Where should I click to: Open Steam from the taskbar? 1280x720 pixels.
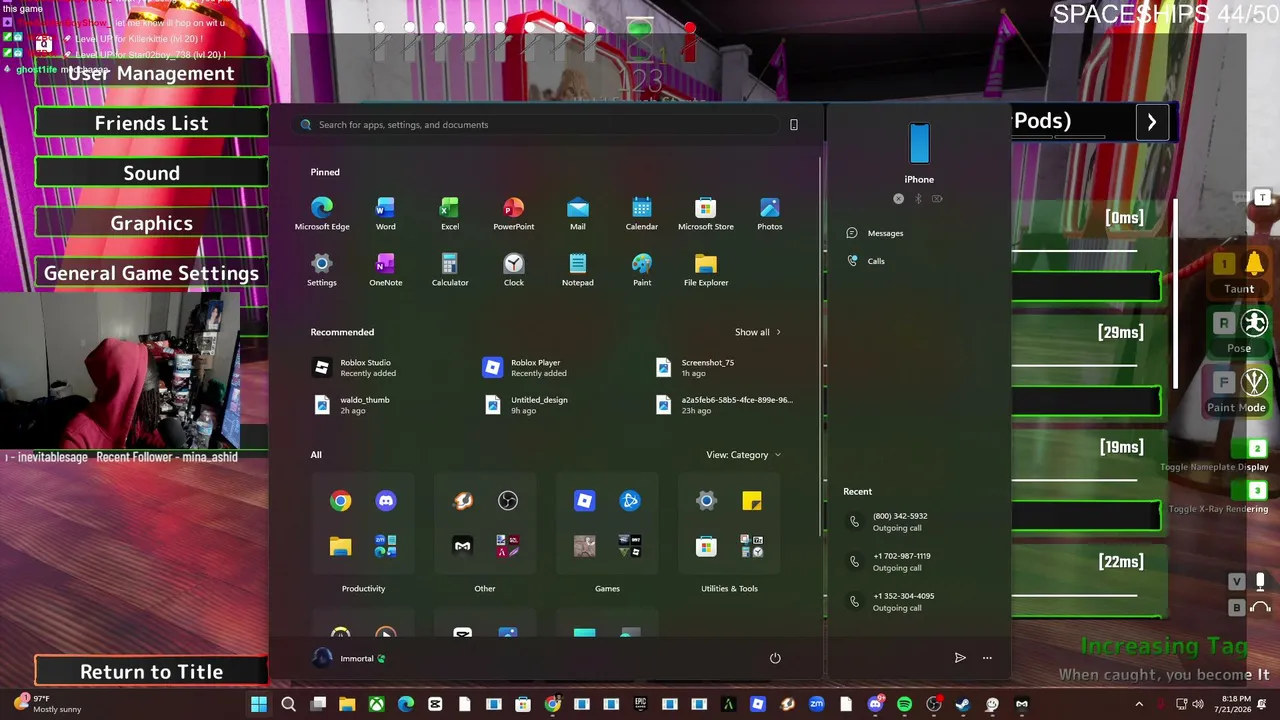pyautogui.click(x=962, y=704)
